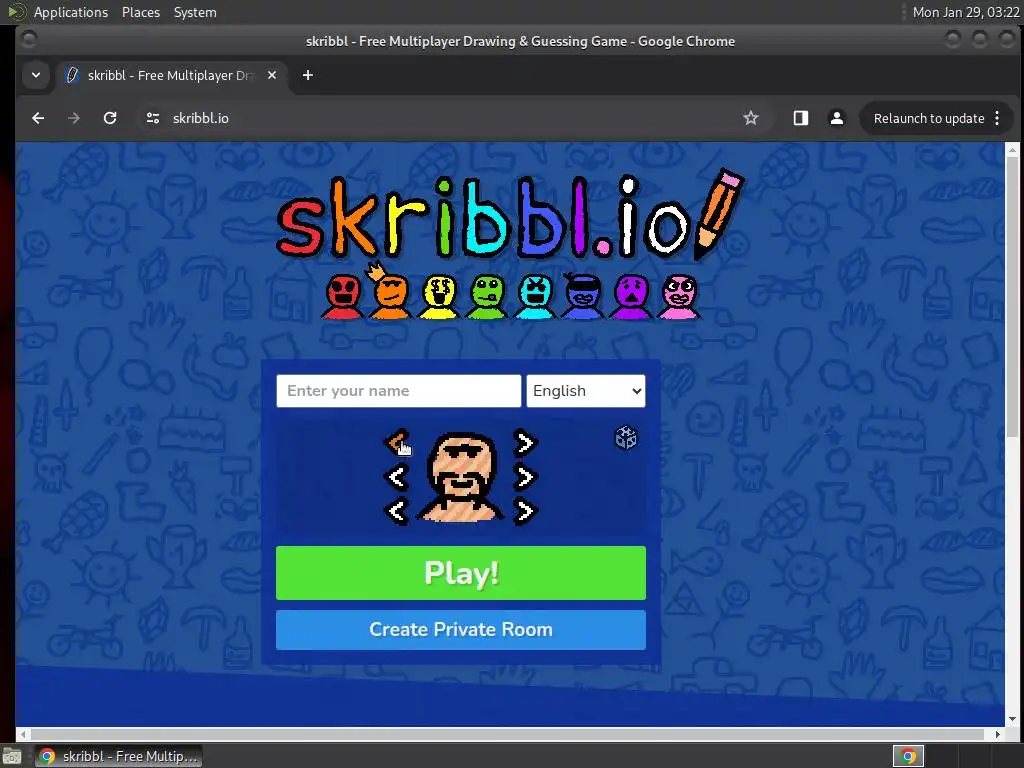The width and height of the screenshot is (1024, 768).
Task: Click the blue avatar in the logo row
Action: point(583,296)
